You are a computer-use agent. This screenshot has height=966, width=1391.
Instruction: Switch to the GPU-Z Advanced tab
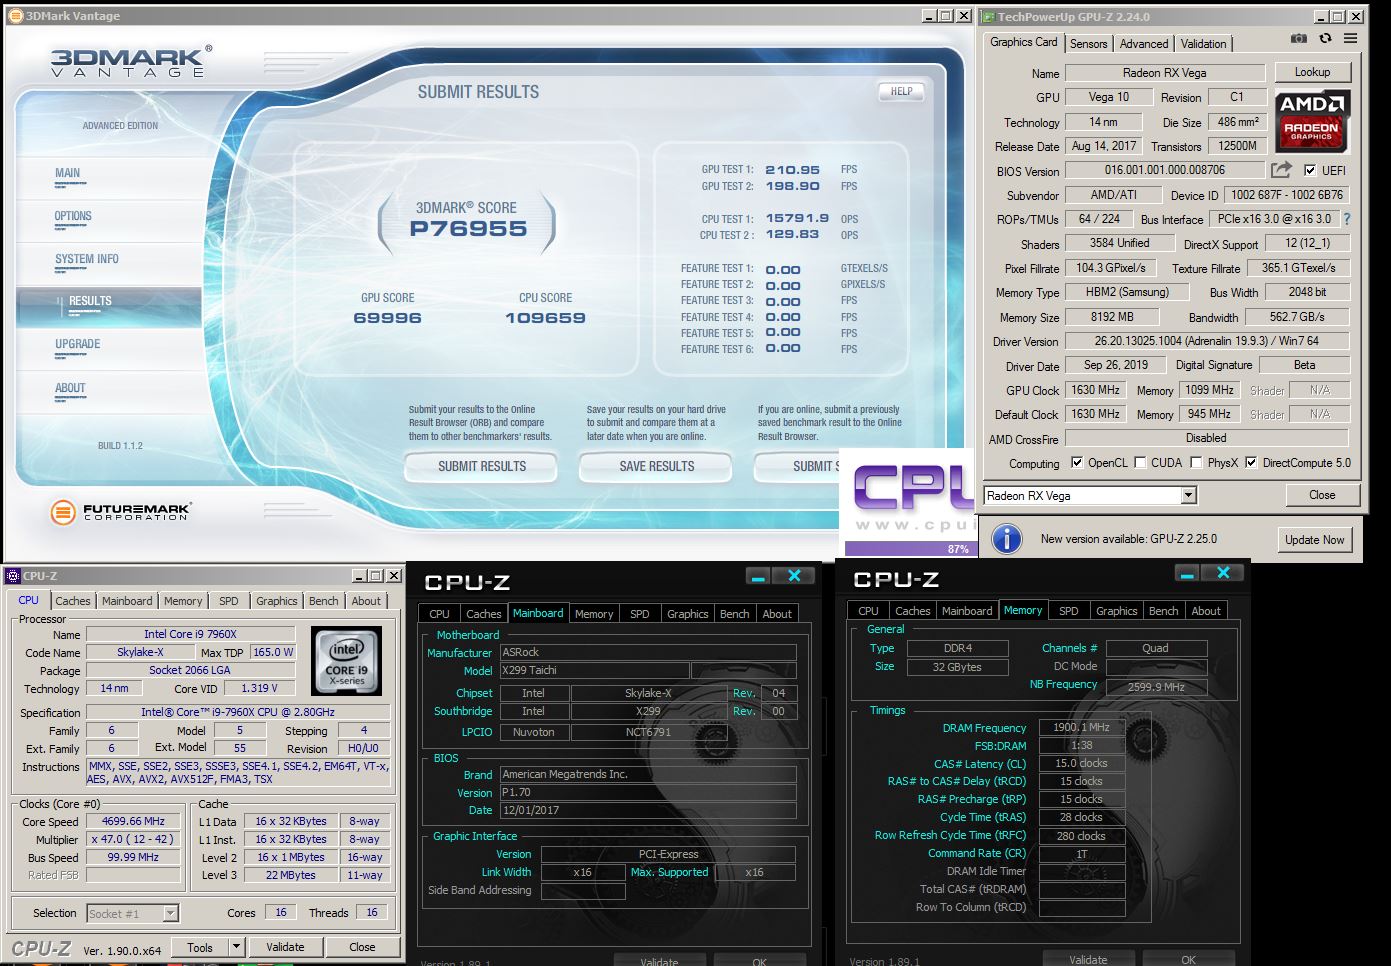point(1144,44)
